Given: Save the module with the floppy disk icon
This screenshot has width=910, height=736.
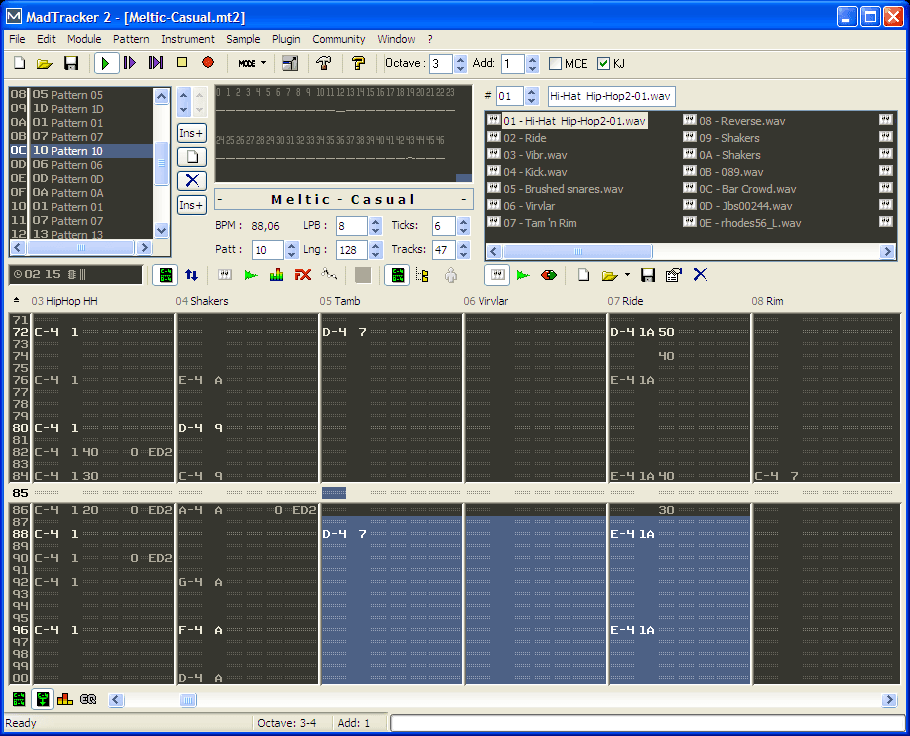Looking at the screenshot, I should (x=70, y=63).
